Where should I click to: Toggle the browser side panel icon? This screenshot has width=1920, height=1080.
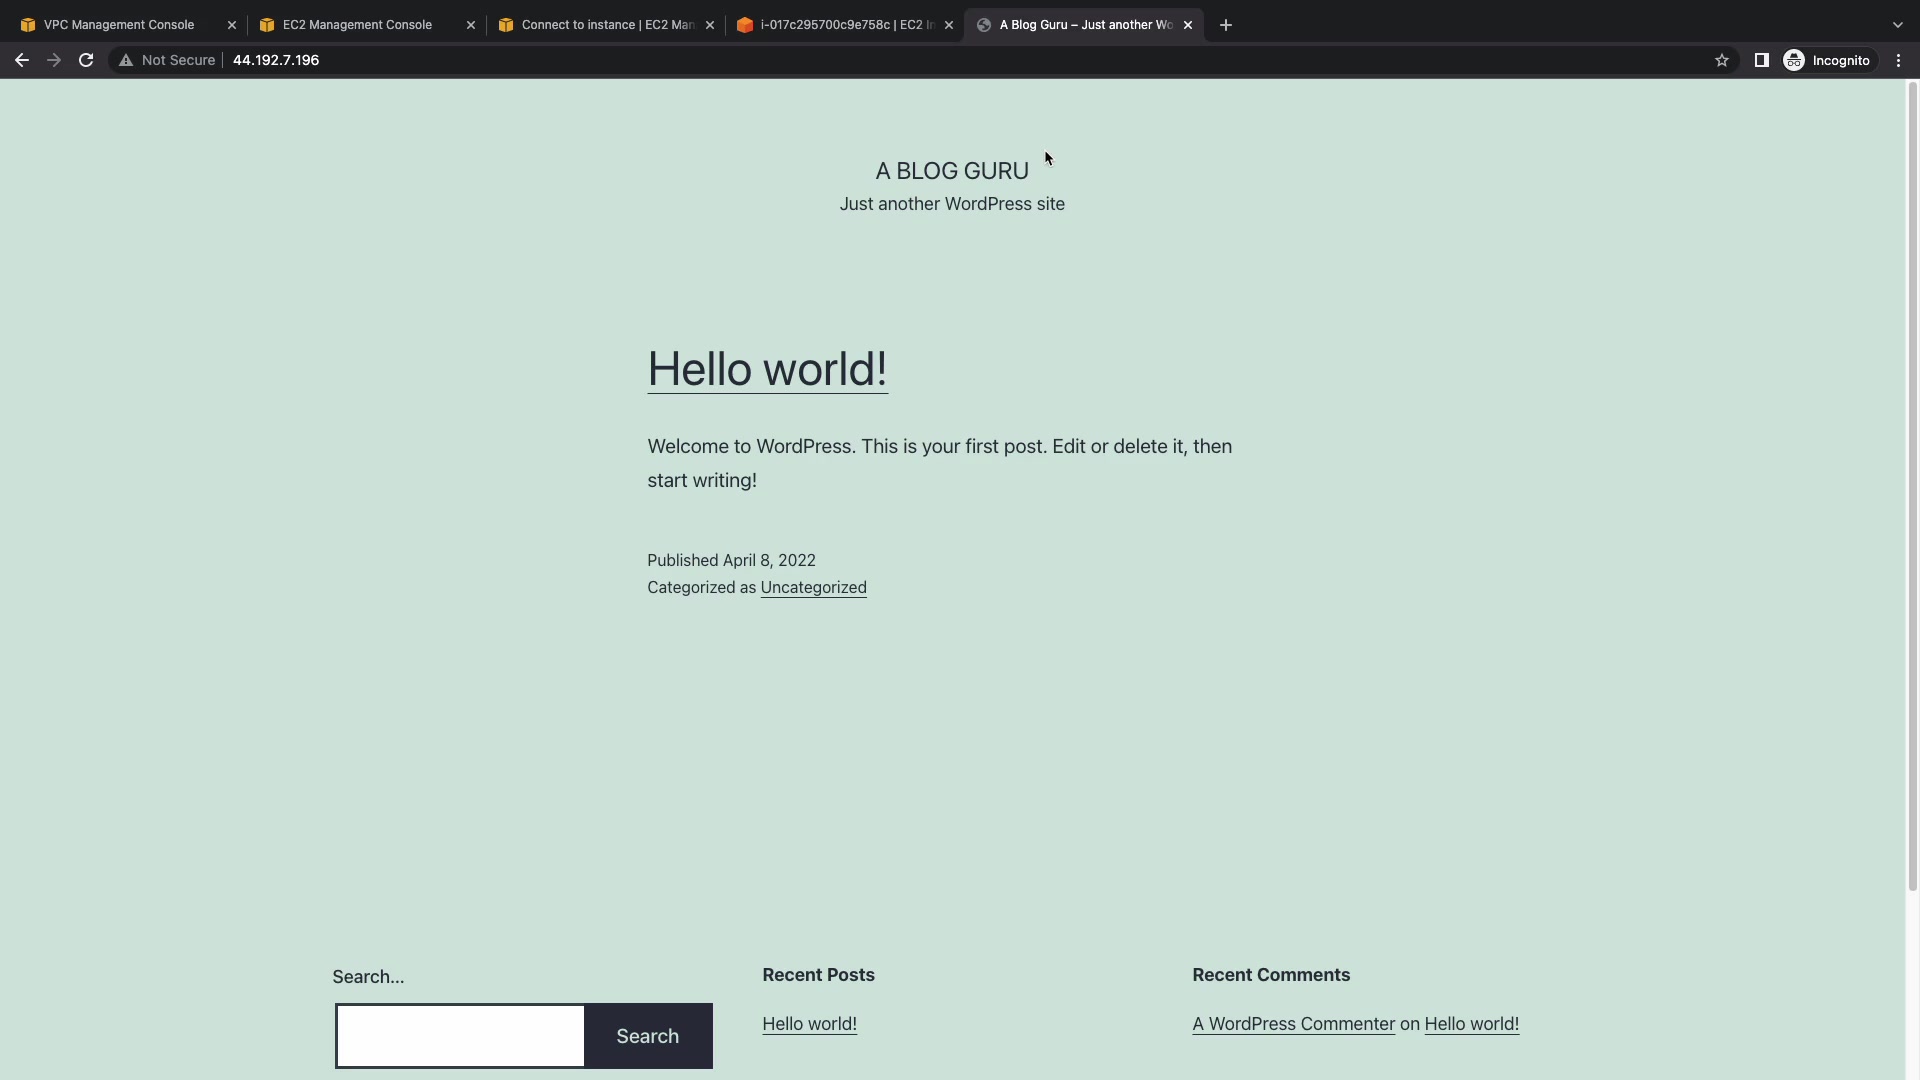point(1761,60)
